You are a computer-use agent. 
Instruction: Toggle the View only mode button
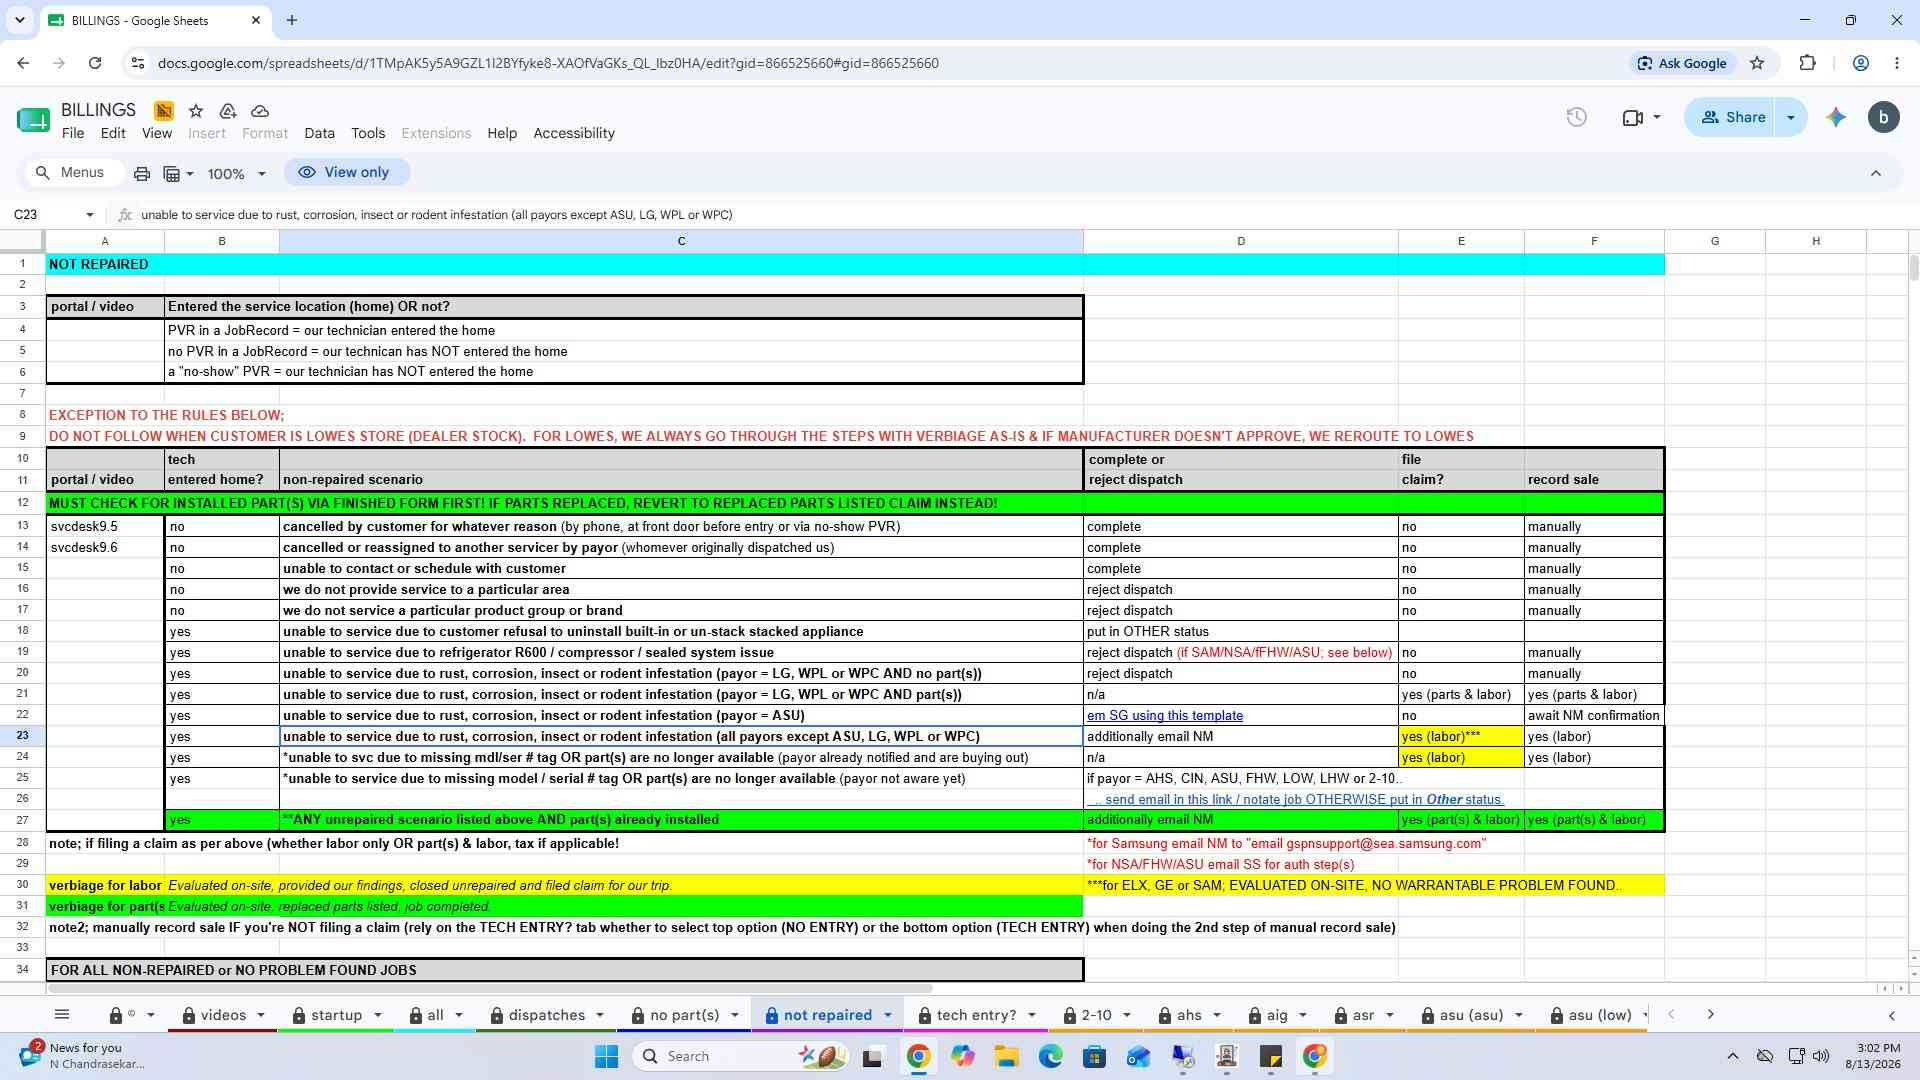click(345, 172)
